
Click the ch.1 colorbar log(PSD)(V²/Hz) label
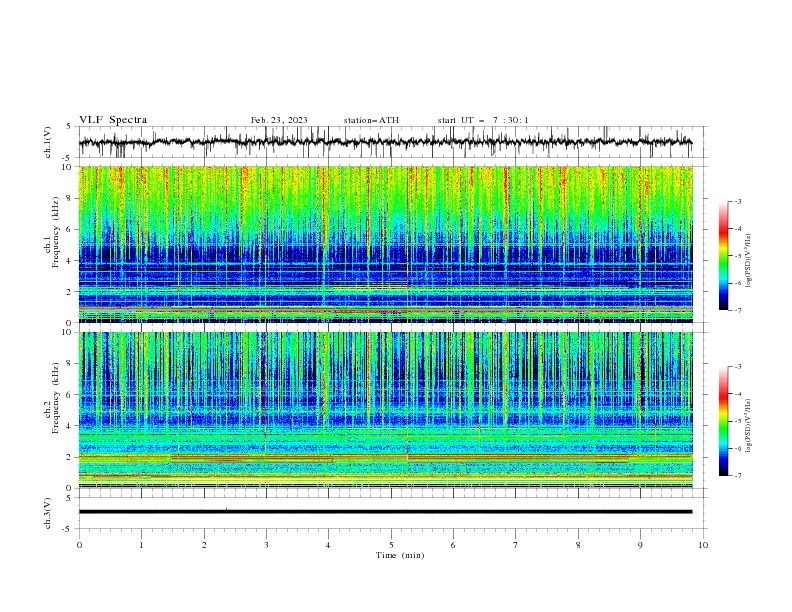[749, 261]
